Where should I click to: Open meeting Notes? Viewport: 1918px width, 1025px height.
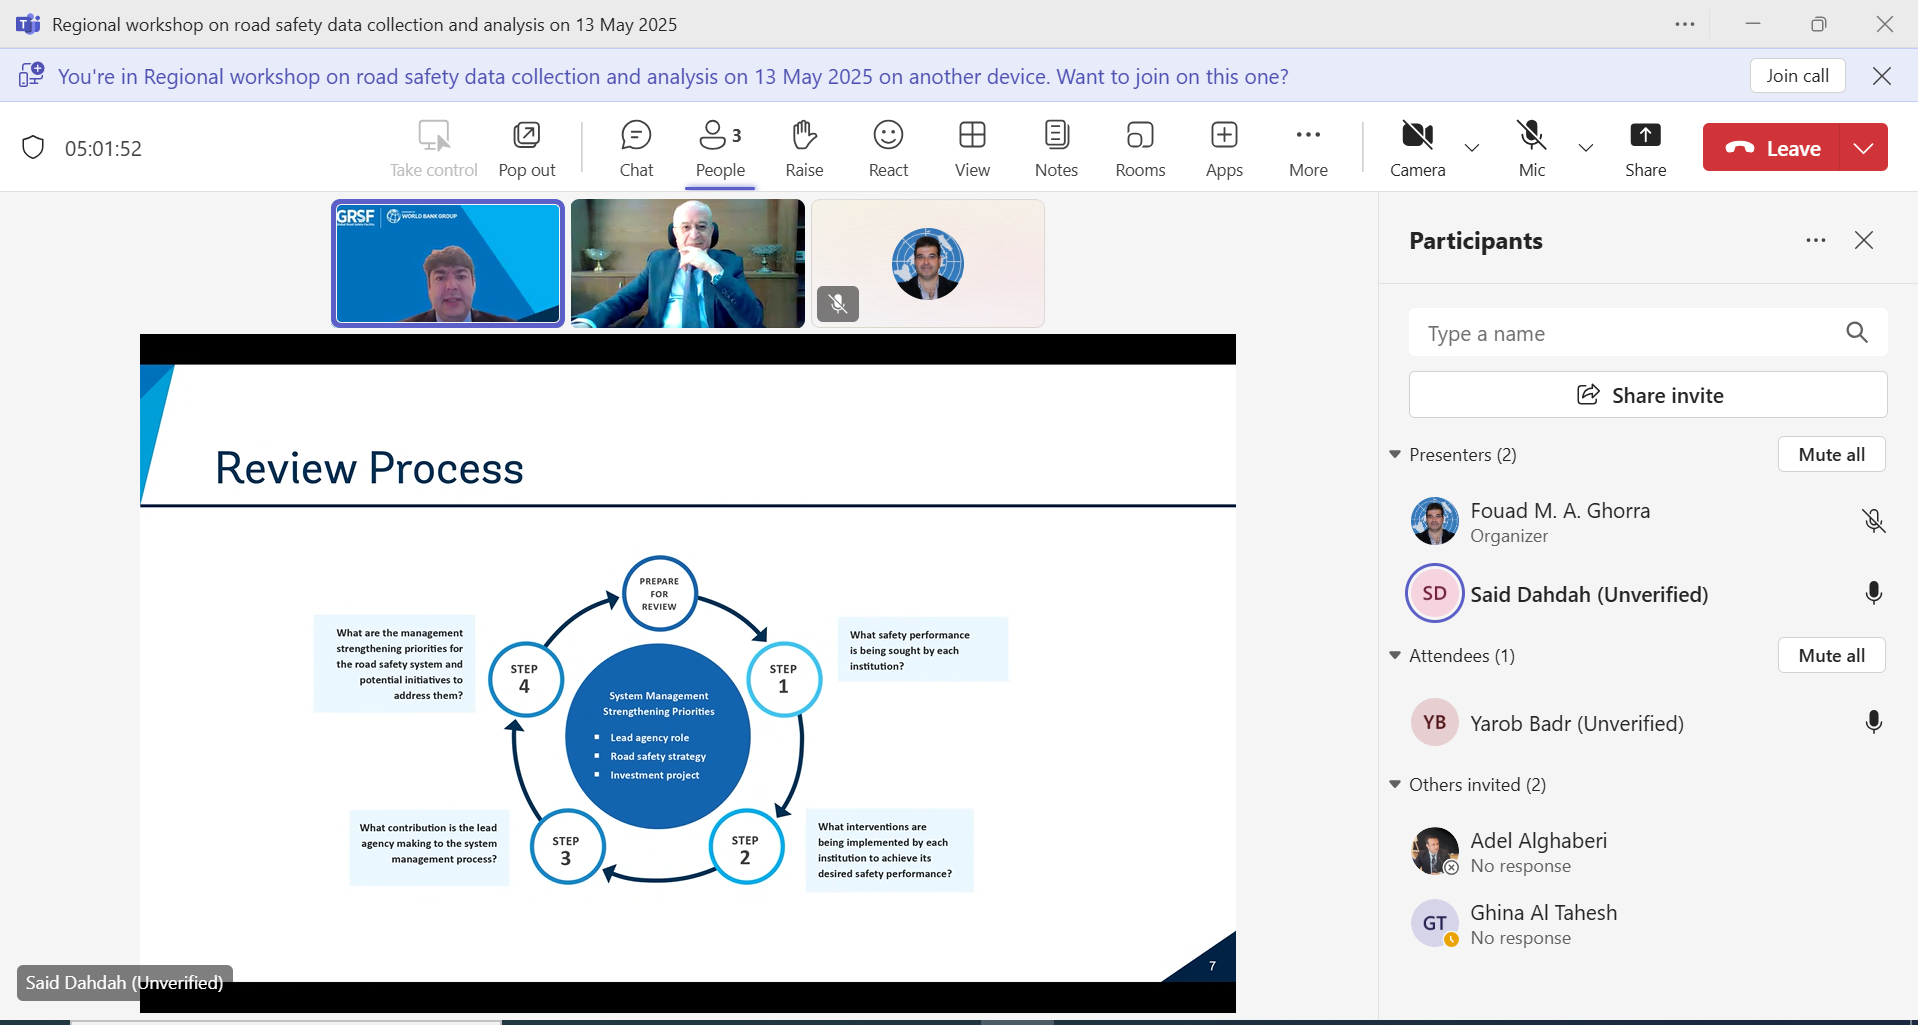click(x=1056, y=148)
